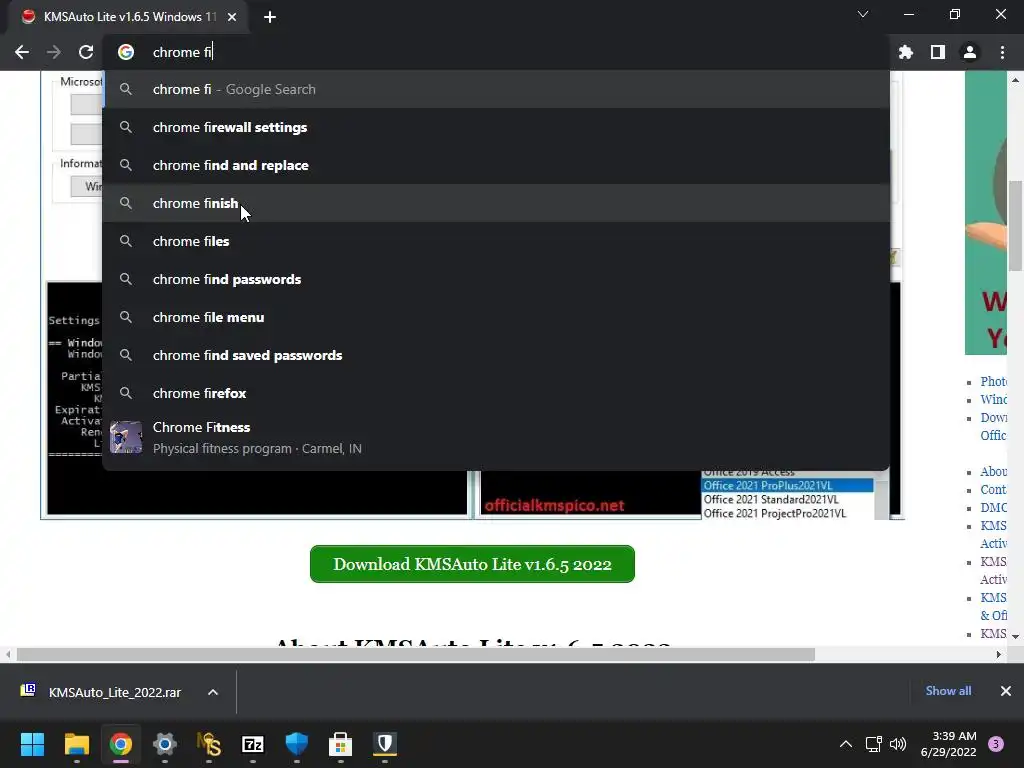Open the Extensions puzzle icon
Viewport: 1024px width, 768px height.
[906, 52]
